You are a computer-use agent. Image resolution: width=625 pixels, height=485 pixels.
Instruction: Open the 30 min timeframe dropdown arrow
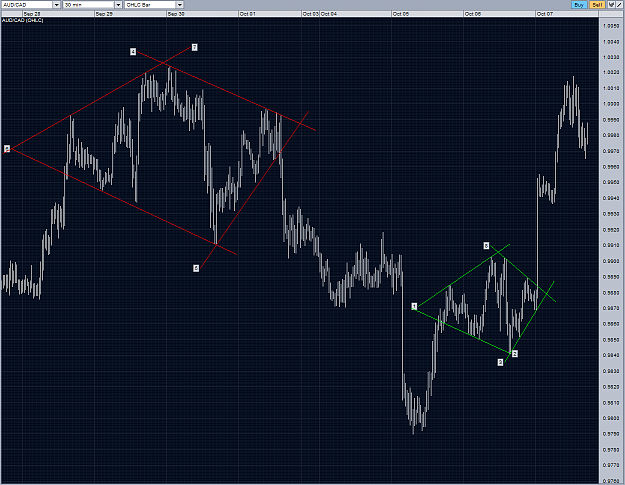click(x=118, y=5)
